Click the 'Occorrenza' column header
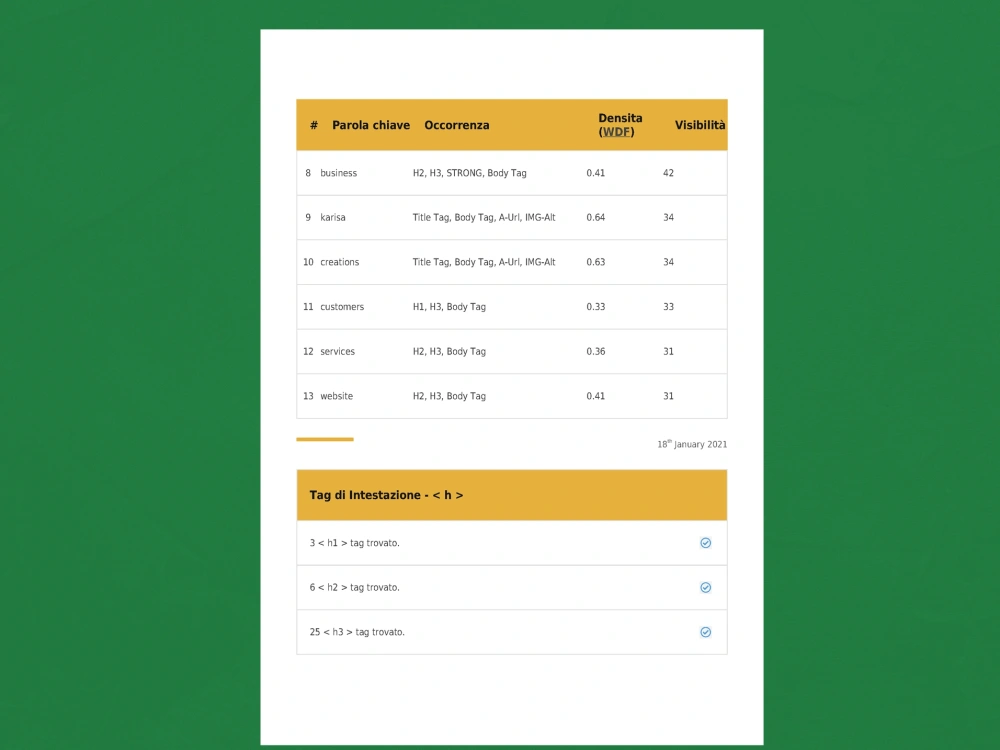 457,125
